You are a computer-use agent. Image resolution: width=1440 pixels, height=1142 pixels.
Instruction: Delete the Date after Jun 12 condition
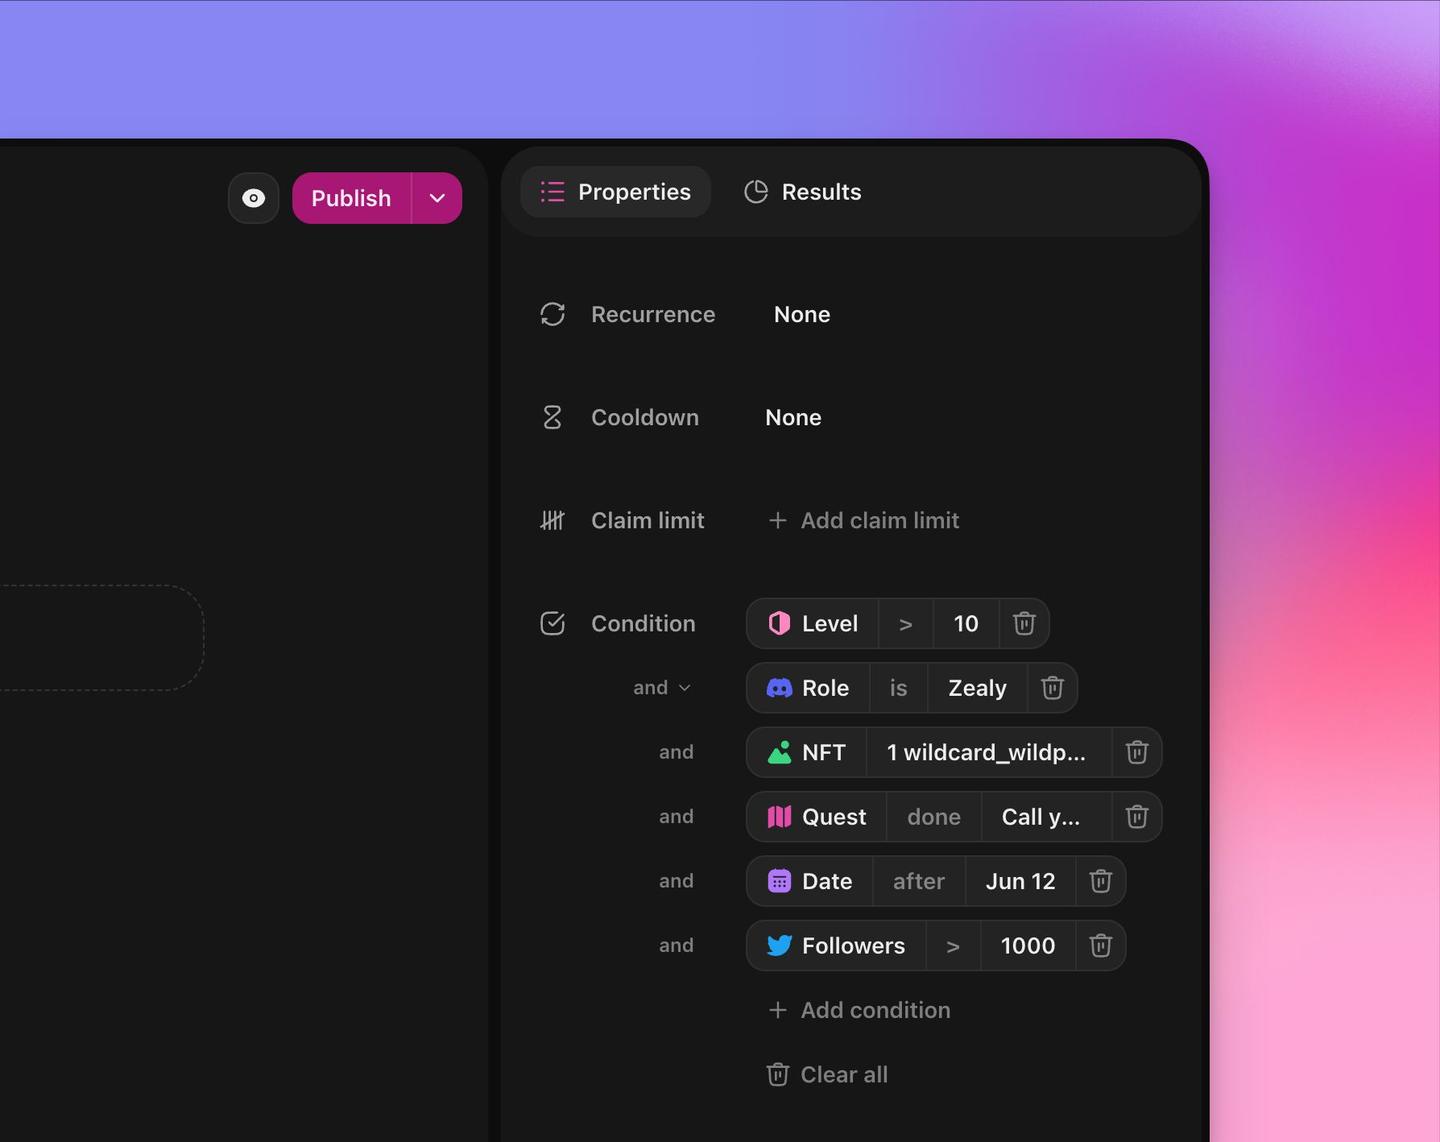(x=1101, y=881)
